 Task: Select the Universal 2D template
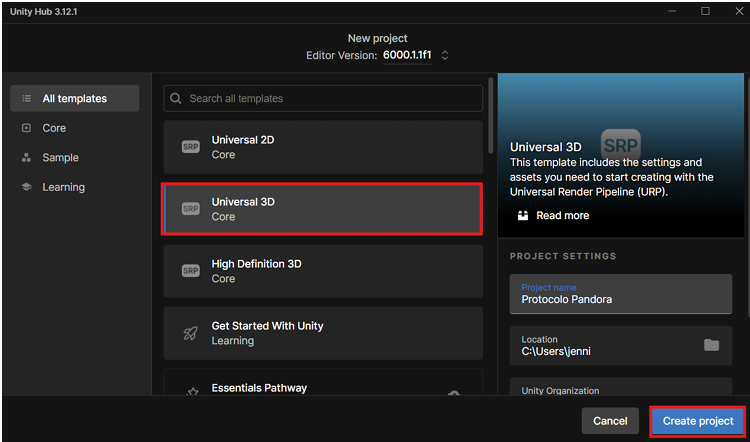(x=323, y=147)
